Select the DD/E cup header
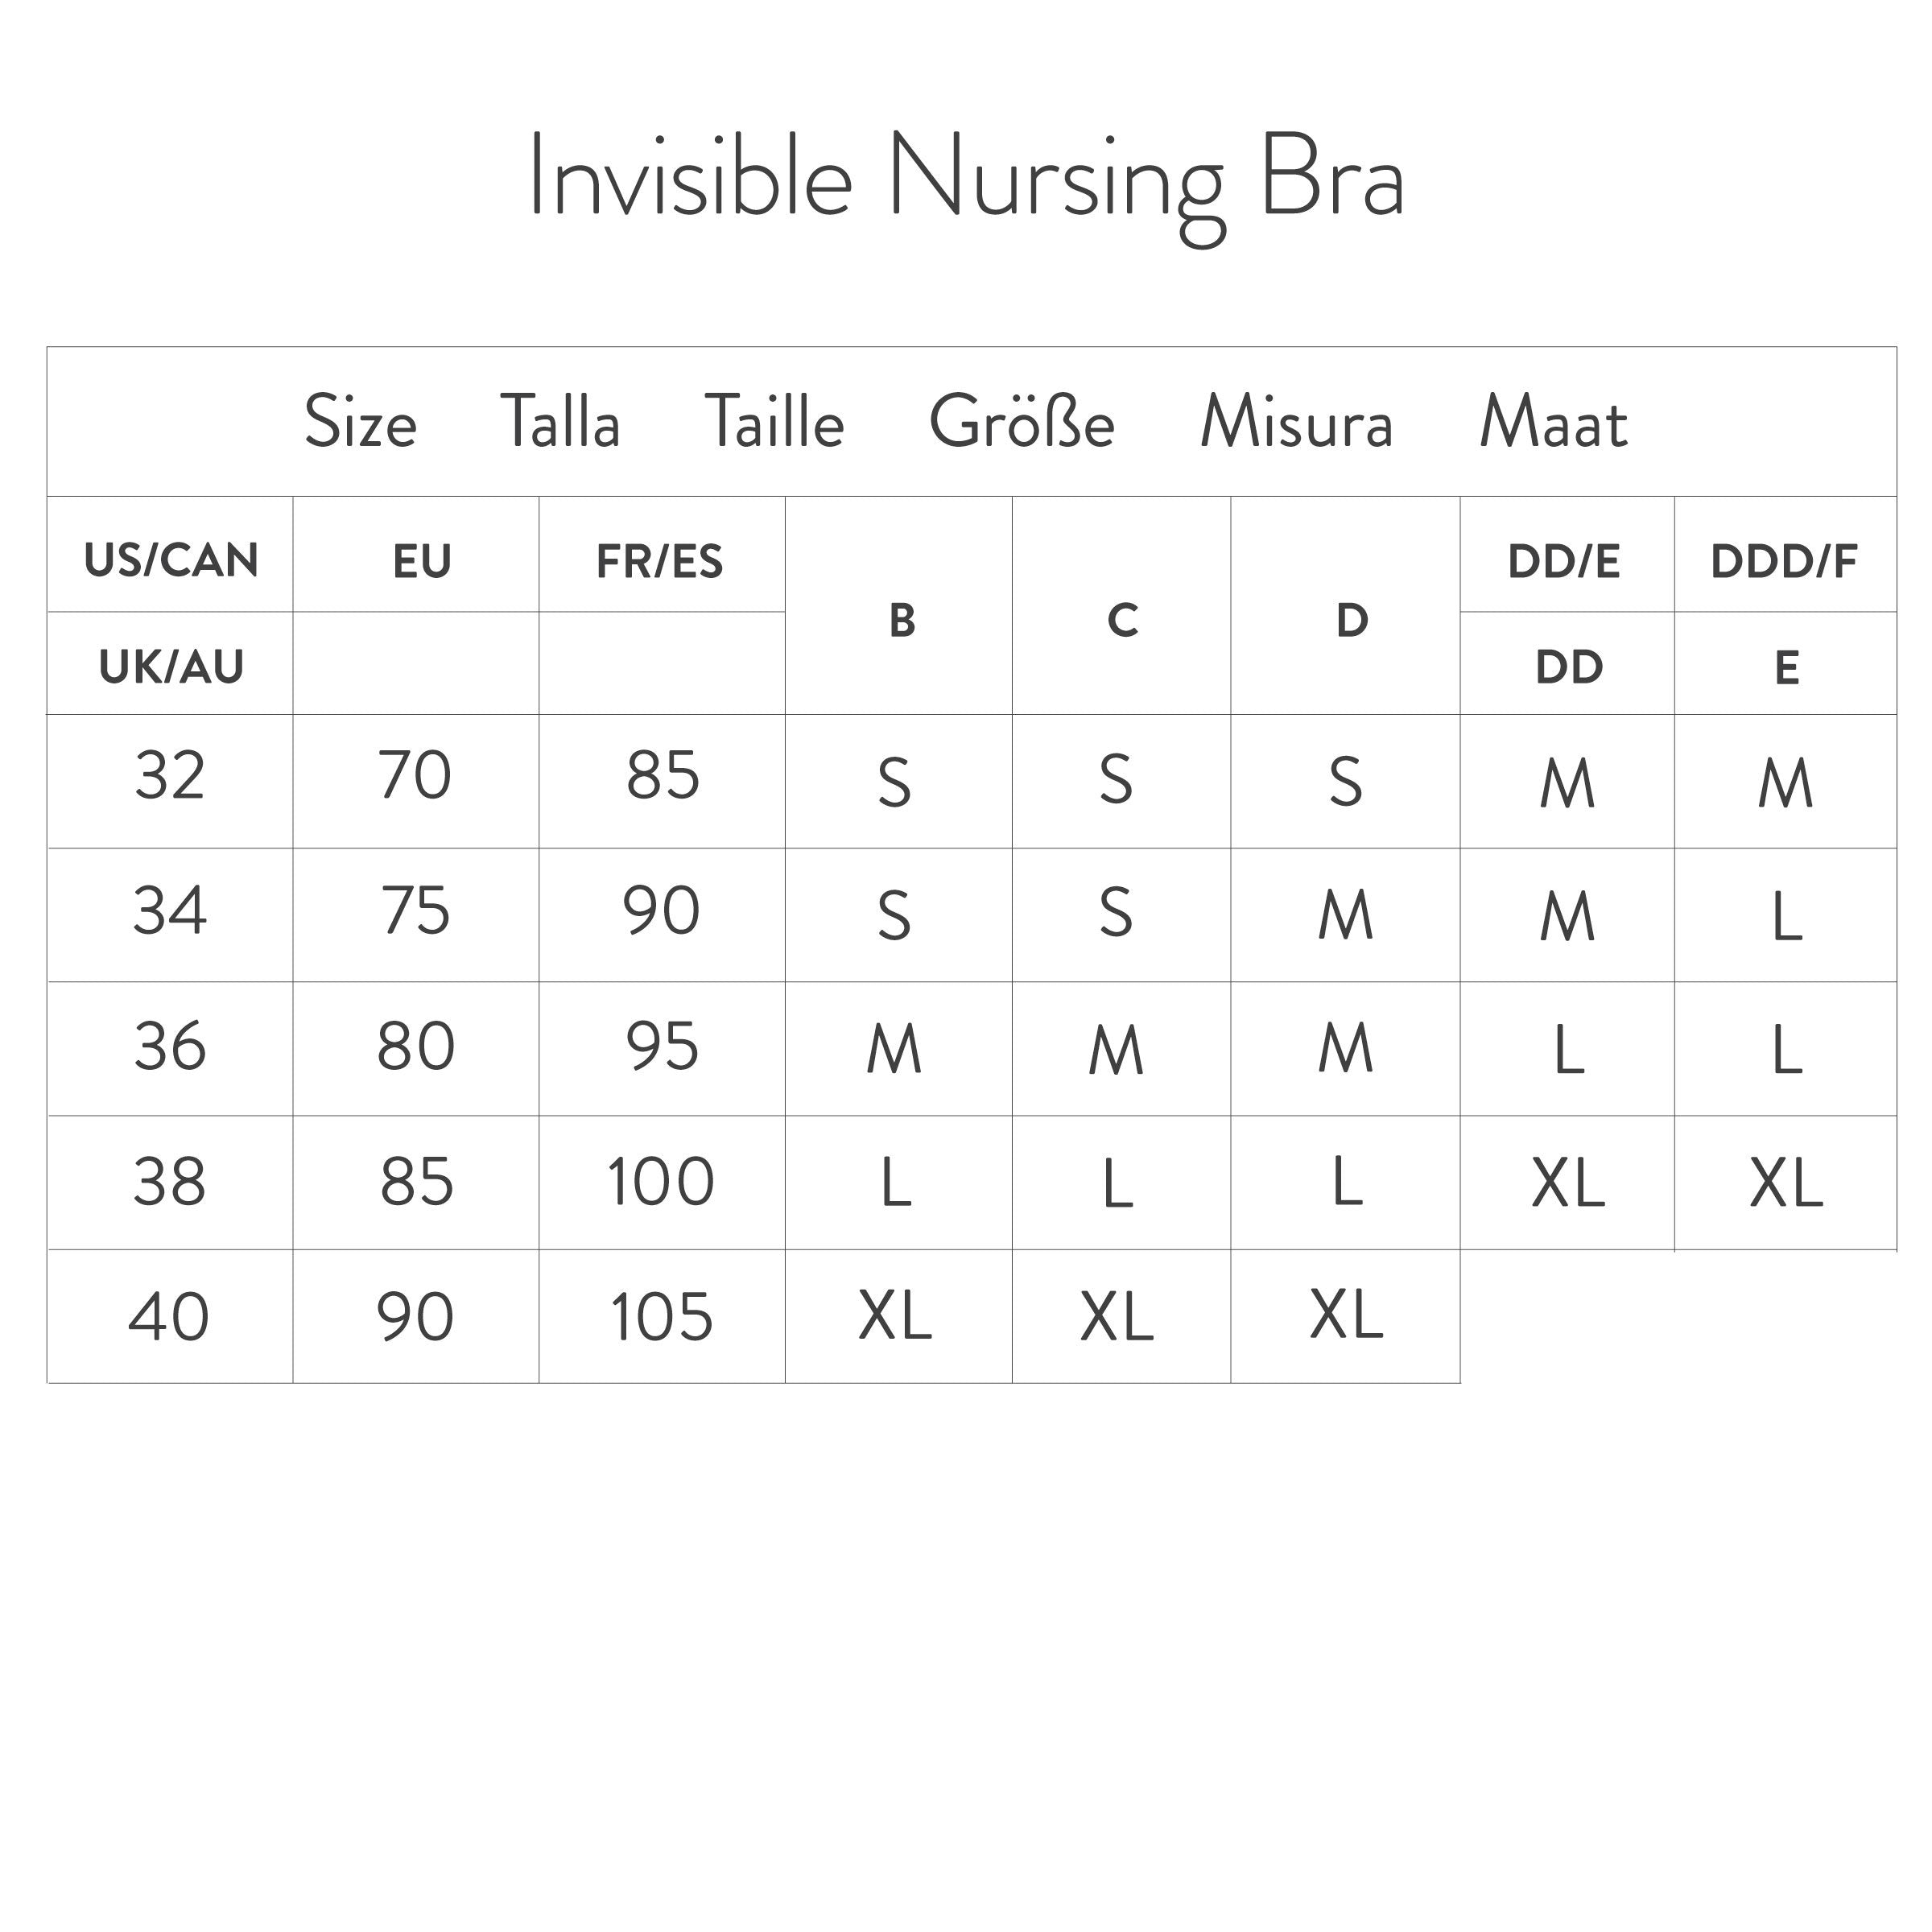This screenshot has height=1932, width=1932. (x=1564, y=562)
